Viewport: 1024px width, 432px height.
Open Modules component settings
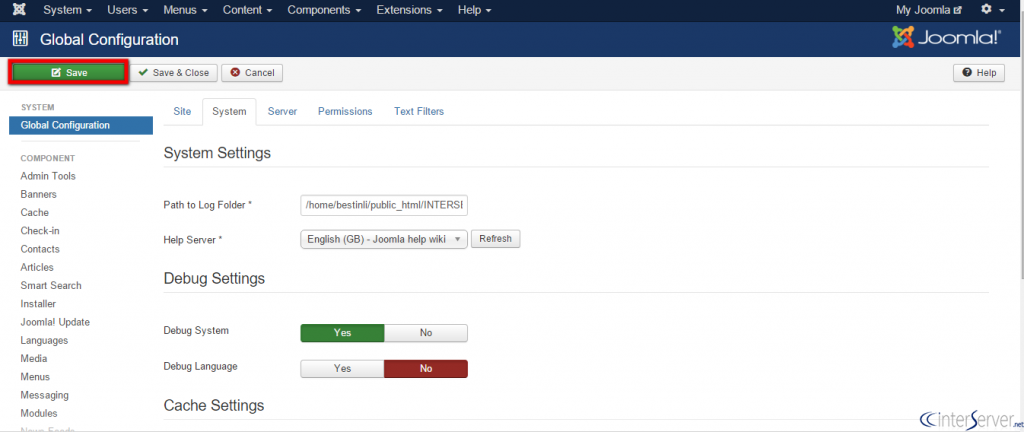coord(39,414)
